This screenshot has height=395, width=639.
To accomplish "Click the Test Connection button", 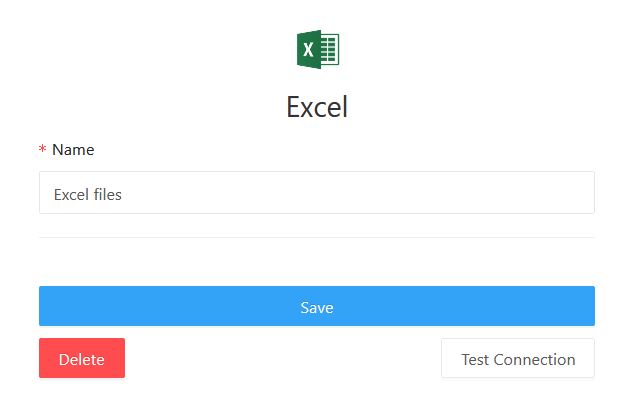I will tap(518, 358).
